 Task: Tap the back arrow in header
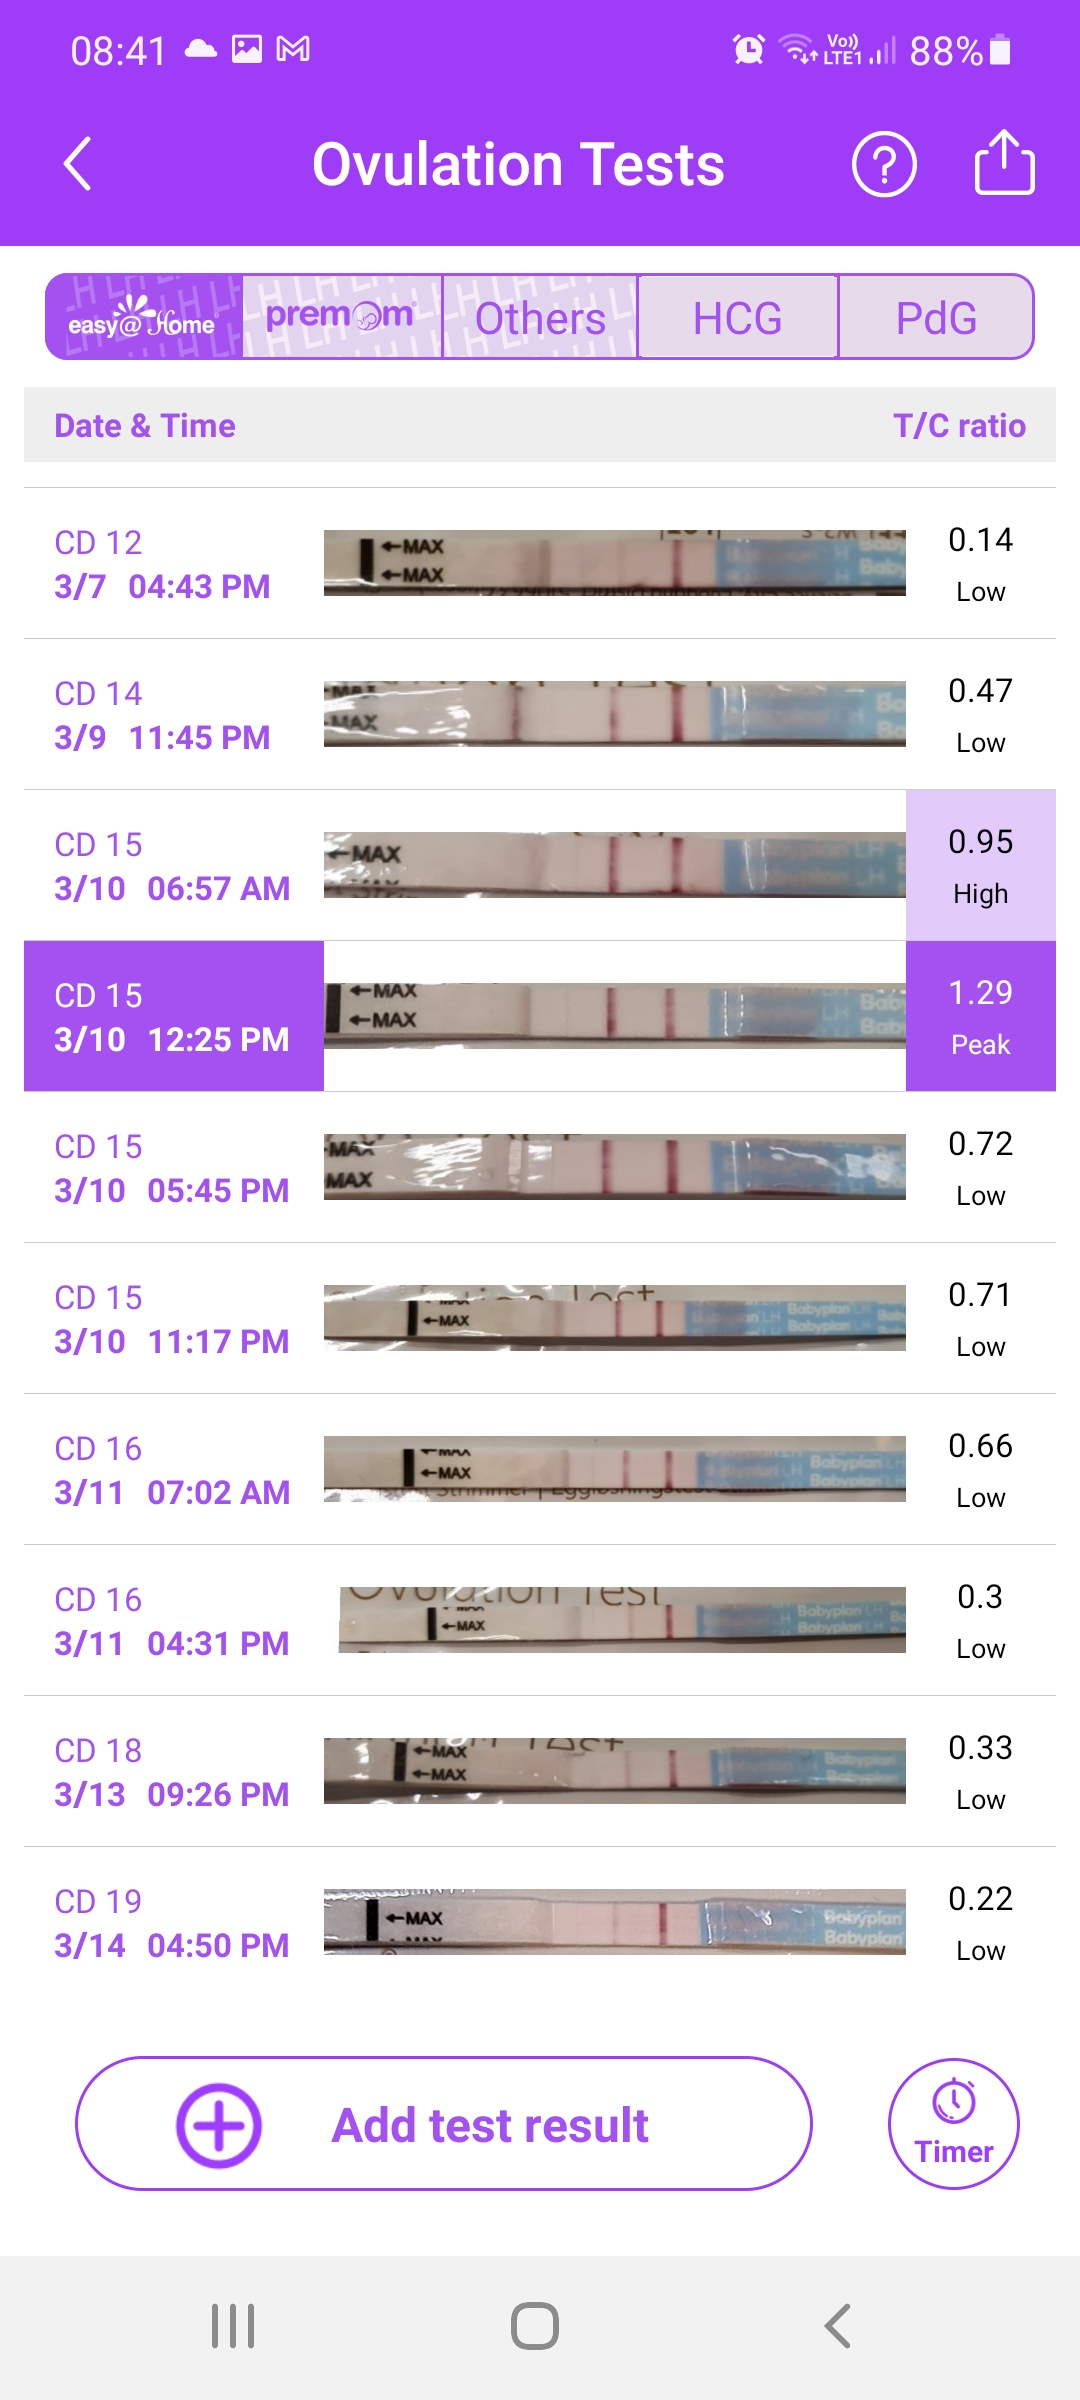(78, 164)
